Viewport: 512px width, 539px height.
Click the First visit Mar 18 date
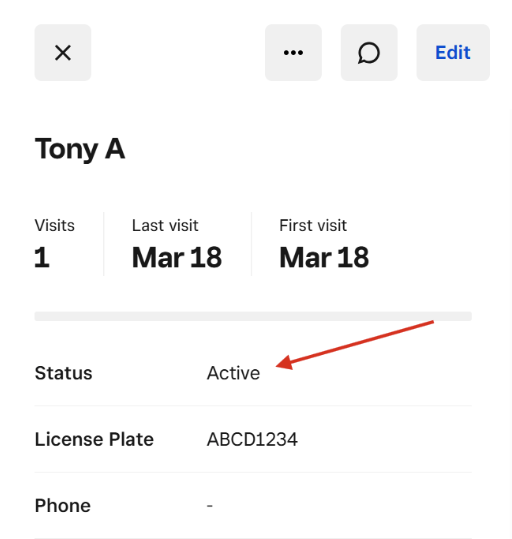coord(324,257)
